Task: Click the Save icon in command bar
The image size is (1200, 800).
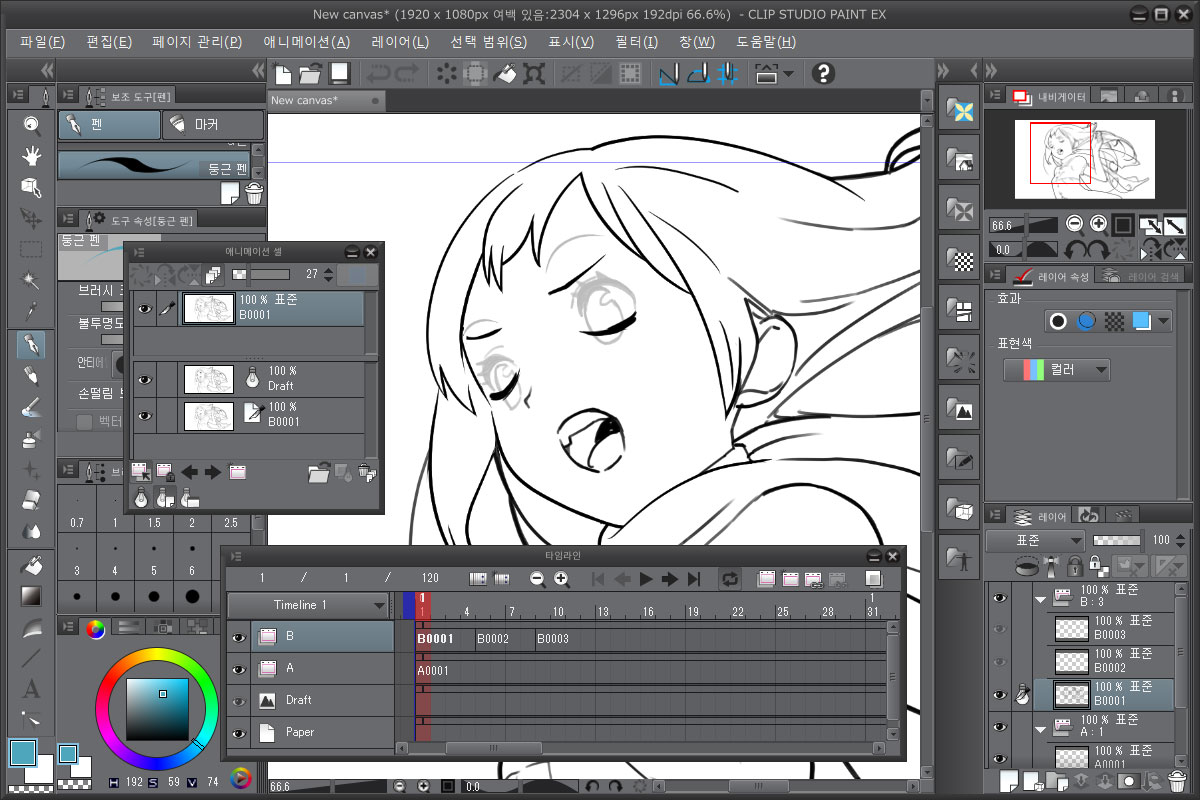Action: 339,73
